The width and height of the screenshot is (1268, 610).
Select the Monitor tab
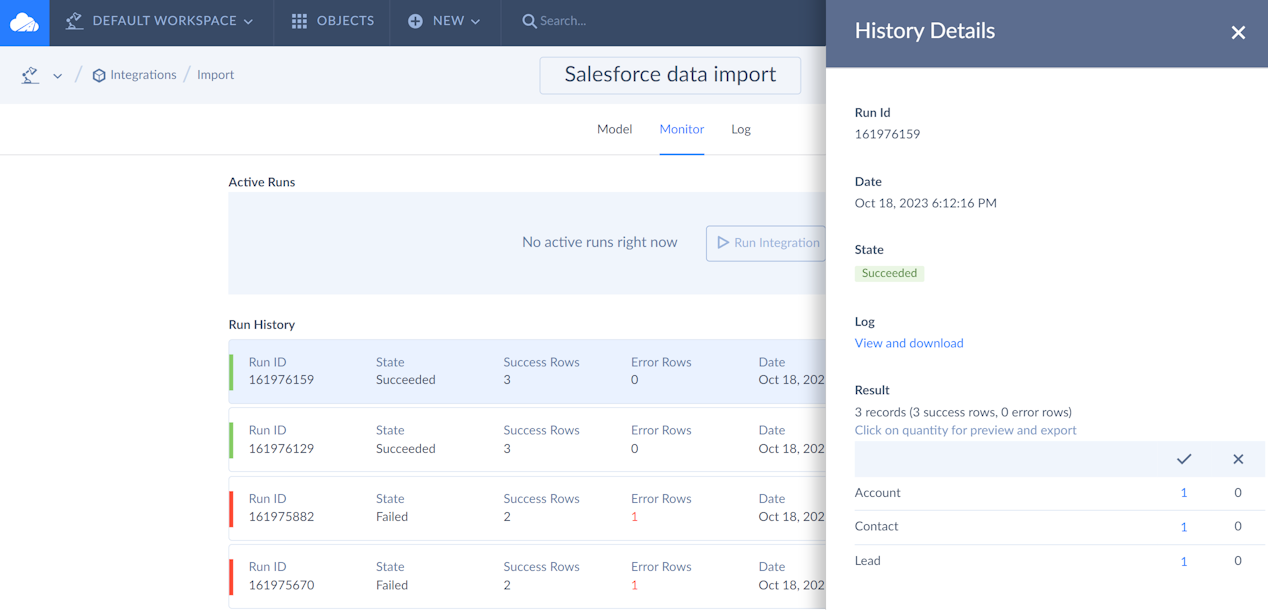(682, 129)
